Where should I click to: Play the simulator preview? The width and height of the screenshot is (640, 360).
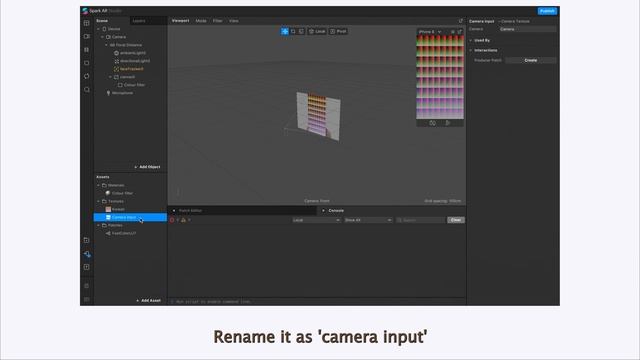[x=448, y=123]
